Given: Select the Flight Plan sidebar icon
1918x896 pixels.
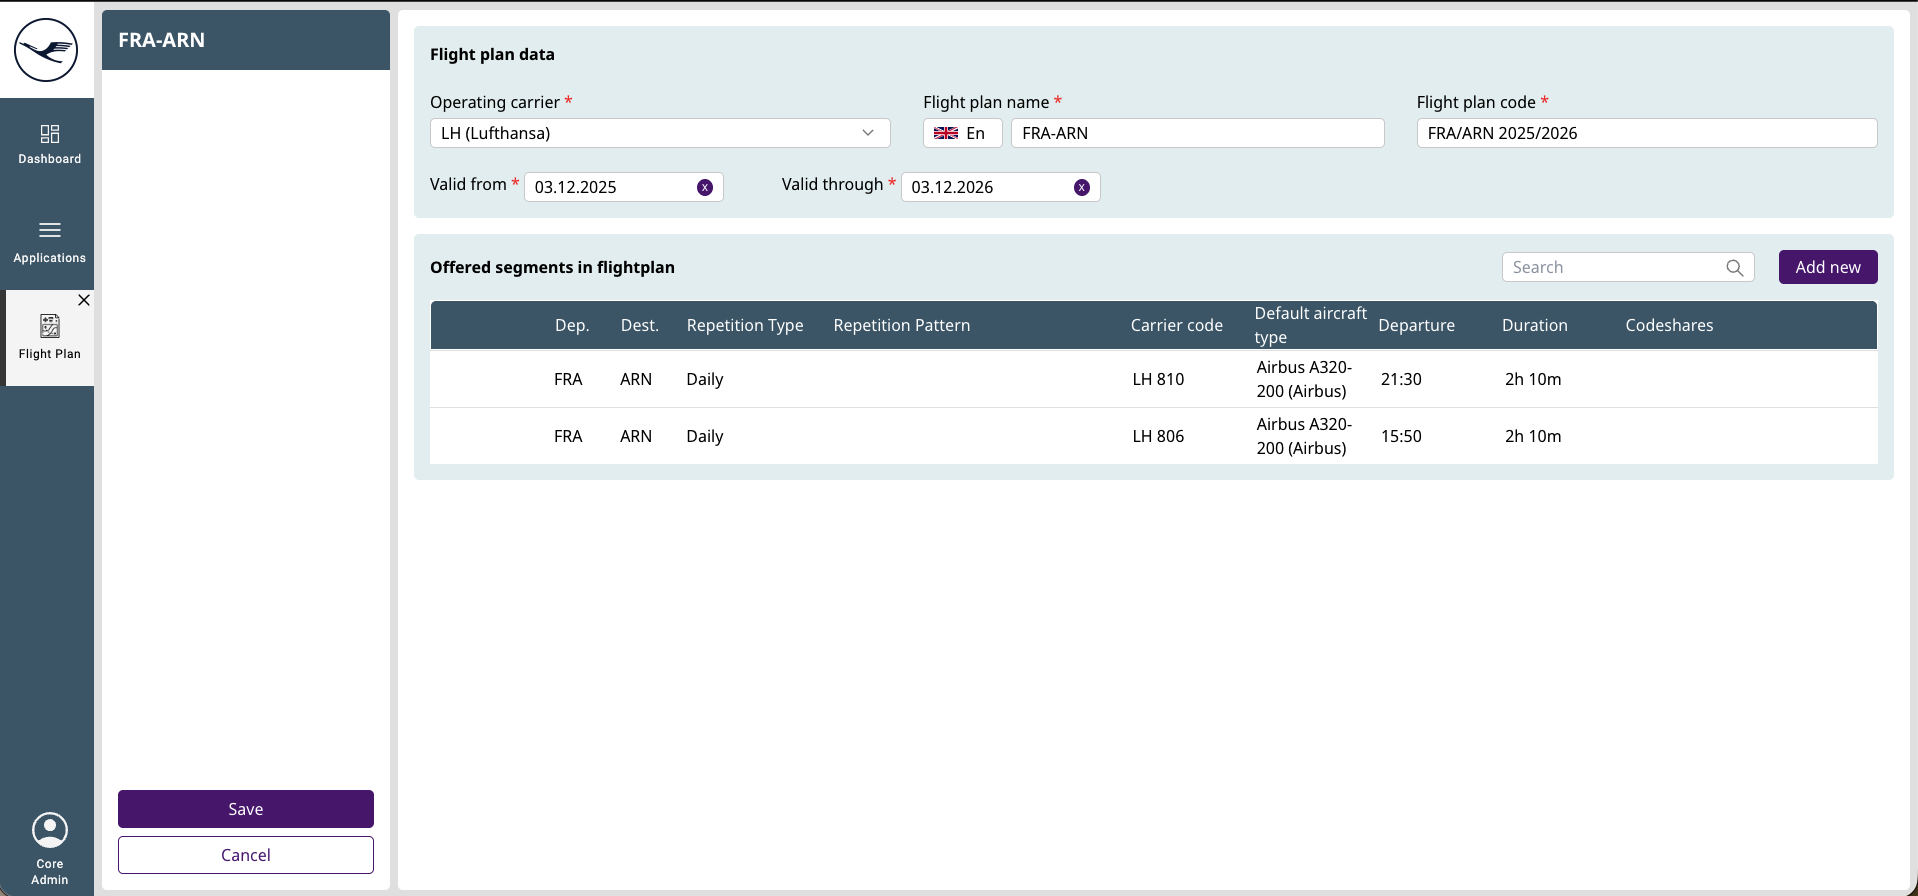Looking at the screenshot, I should 49,327.
